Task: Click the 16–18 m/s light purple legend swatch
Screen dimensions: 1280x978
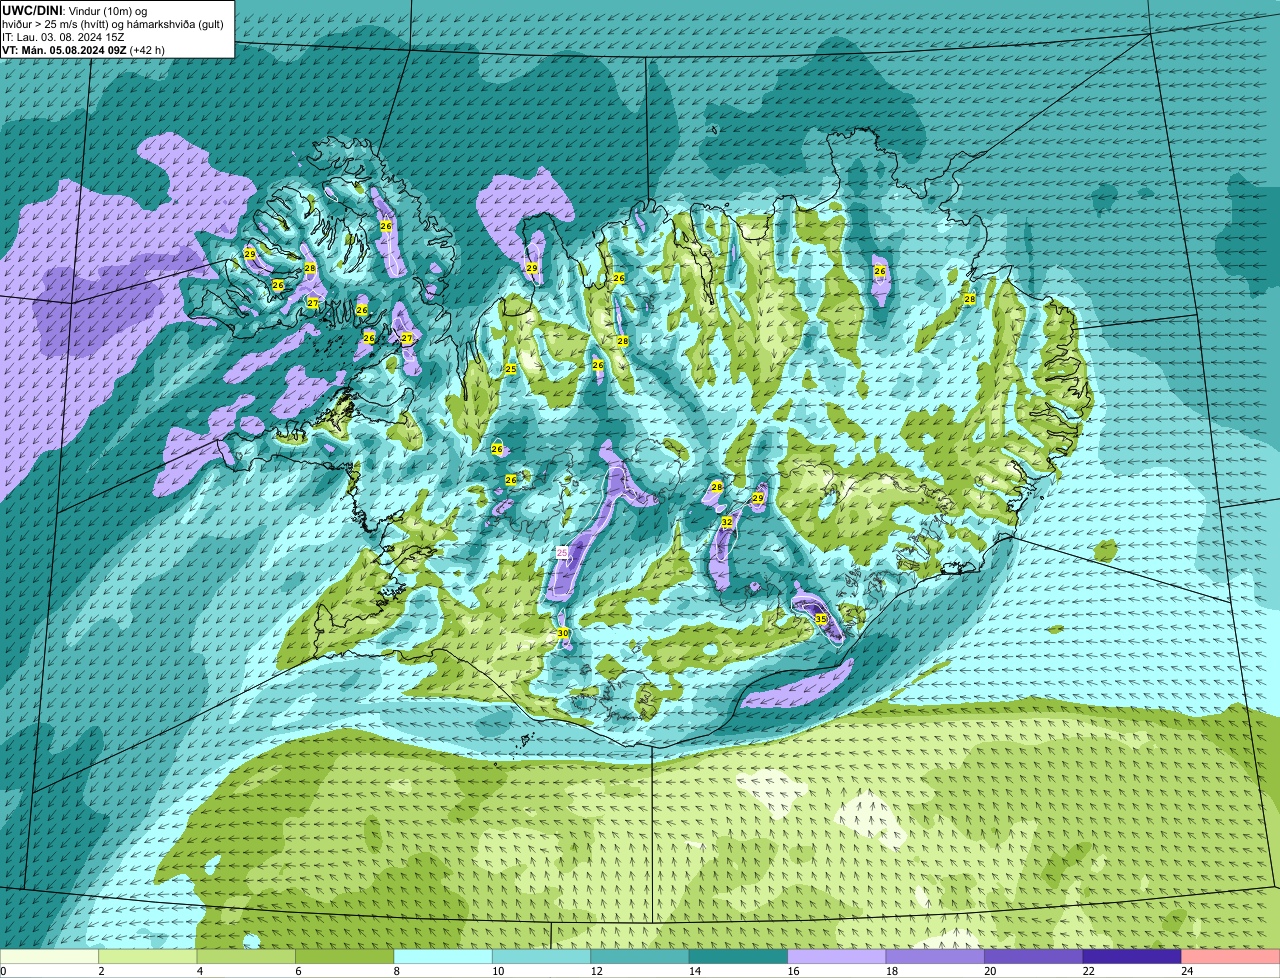Action: pos(838,956)
